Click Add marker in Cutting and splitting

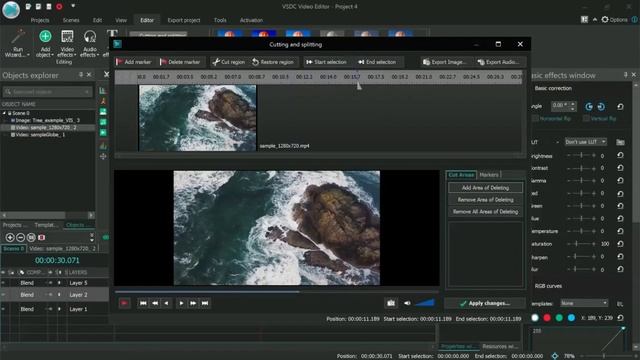pyautogui.click(x=134, y=62)
